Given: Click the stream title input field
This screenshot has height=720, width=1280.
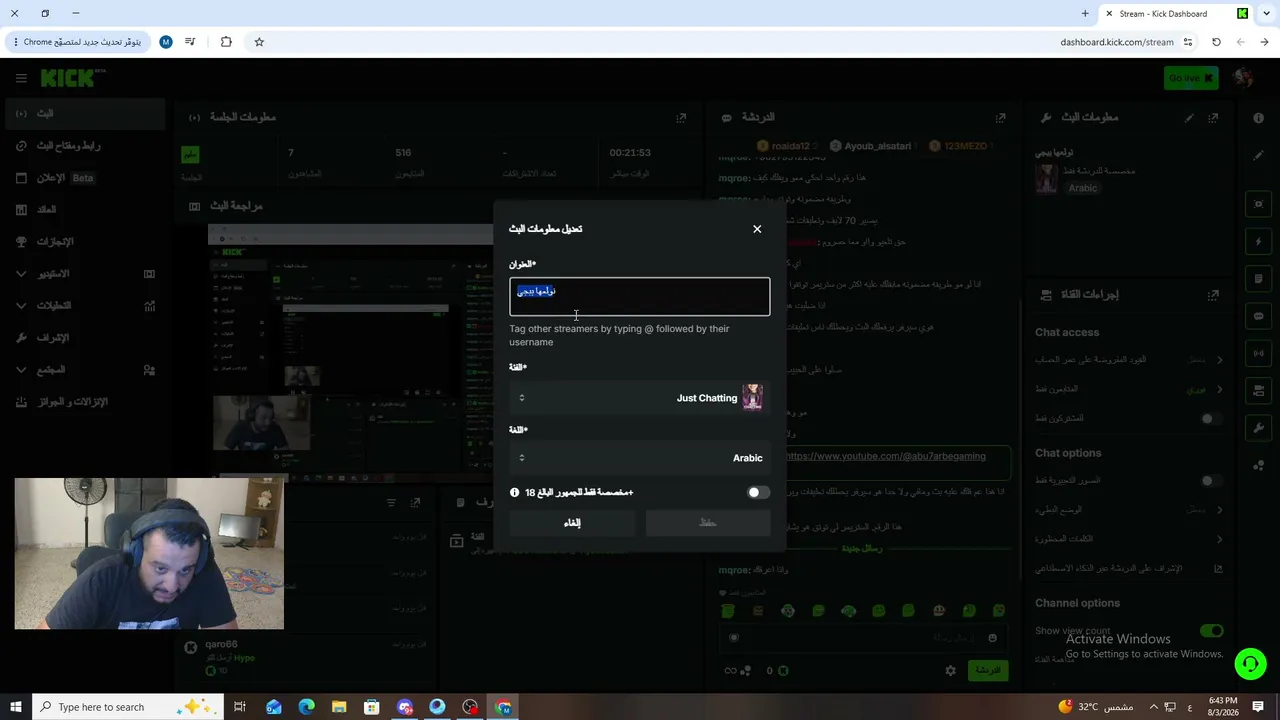Looking at the screenshot, I should (640, 297).
